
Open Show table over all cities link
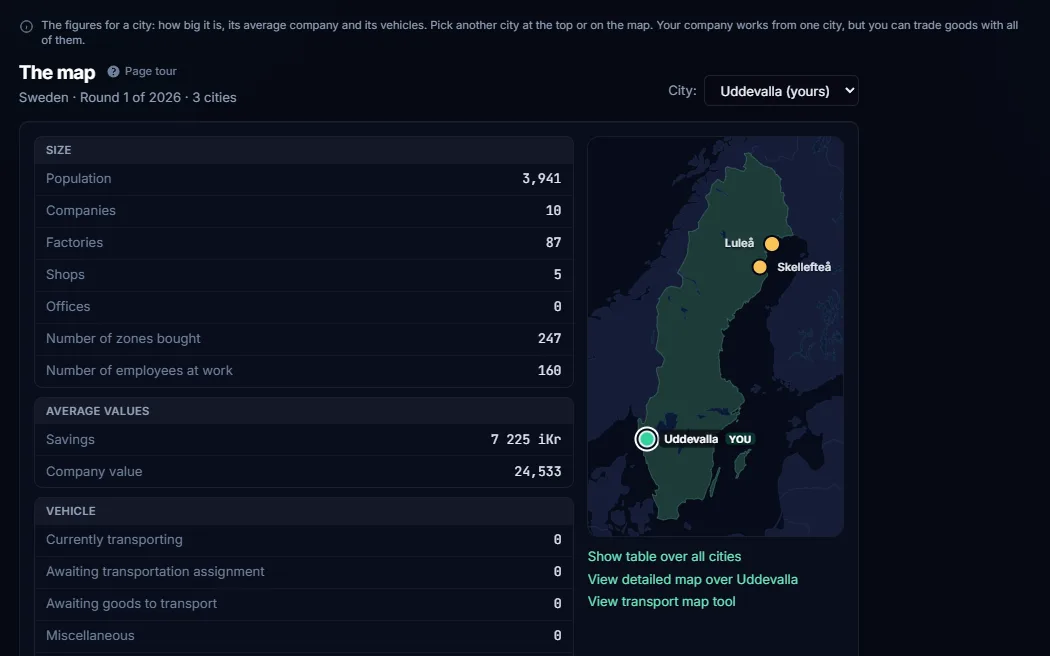[x=664, y=556]
